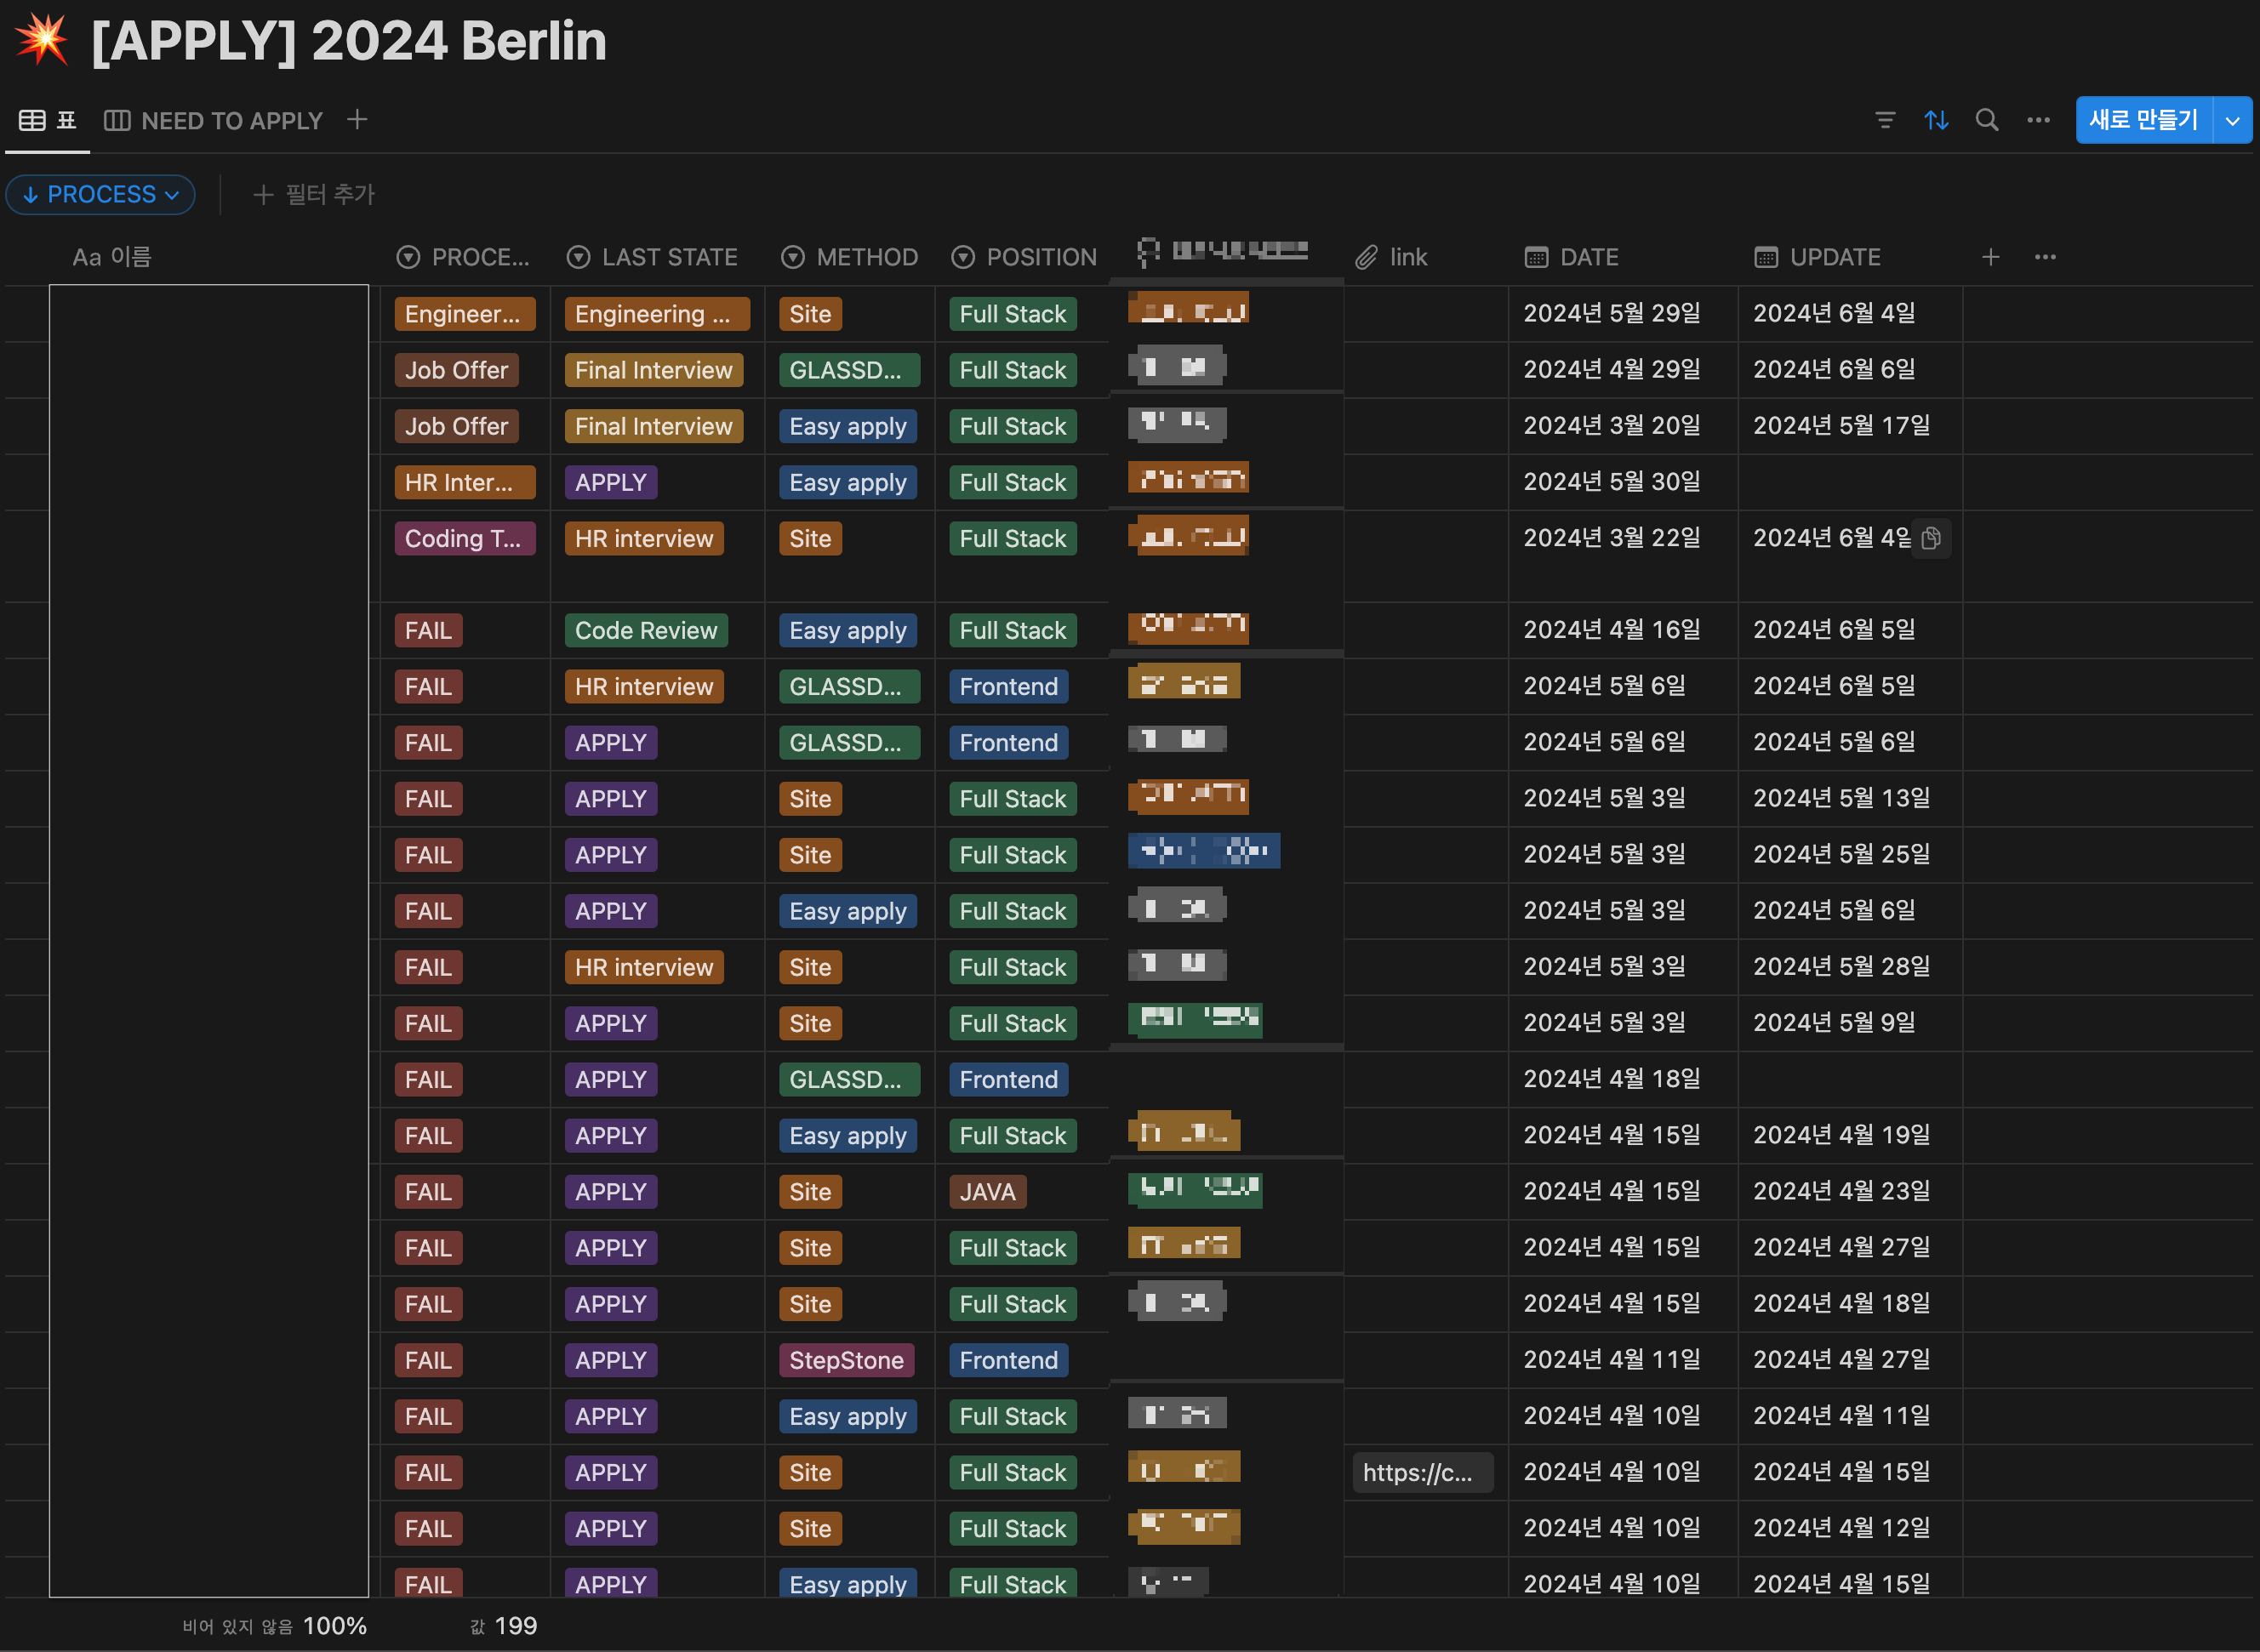Add a new column with the plus icon
This screenshot has width=2260, height=1652.
(x=1990, y=257)
